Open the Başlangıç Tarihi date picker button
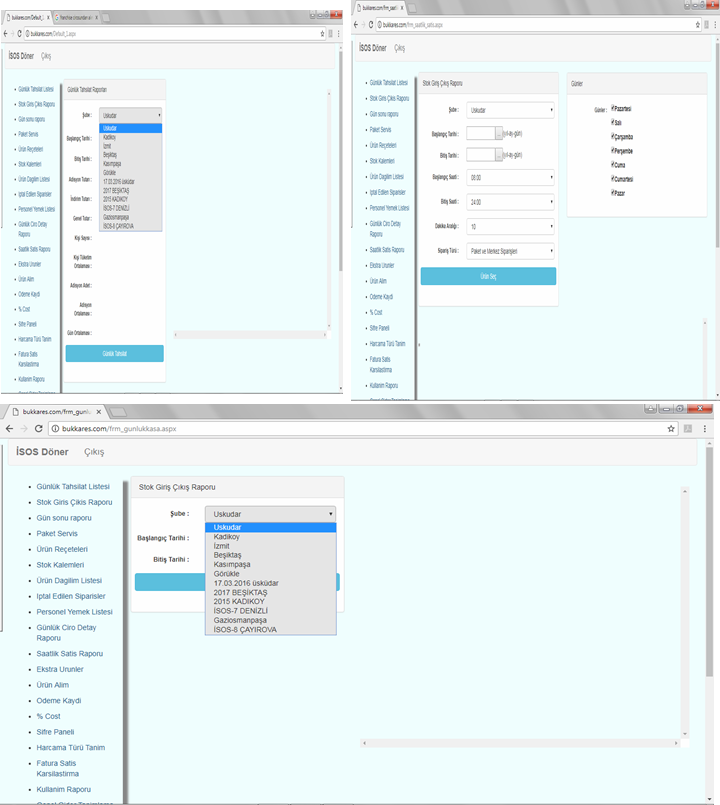 (499, 132)
